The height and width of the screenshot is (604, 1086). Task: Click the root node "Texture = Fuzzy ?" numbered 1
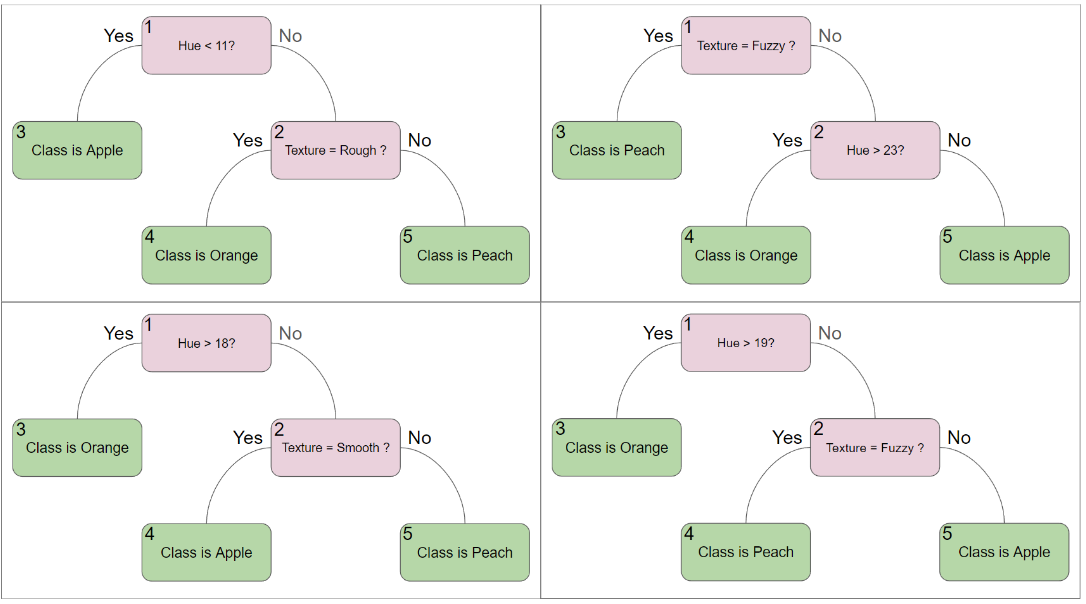[746, 45]
